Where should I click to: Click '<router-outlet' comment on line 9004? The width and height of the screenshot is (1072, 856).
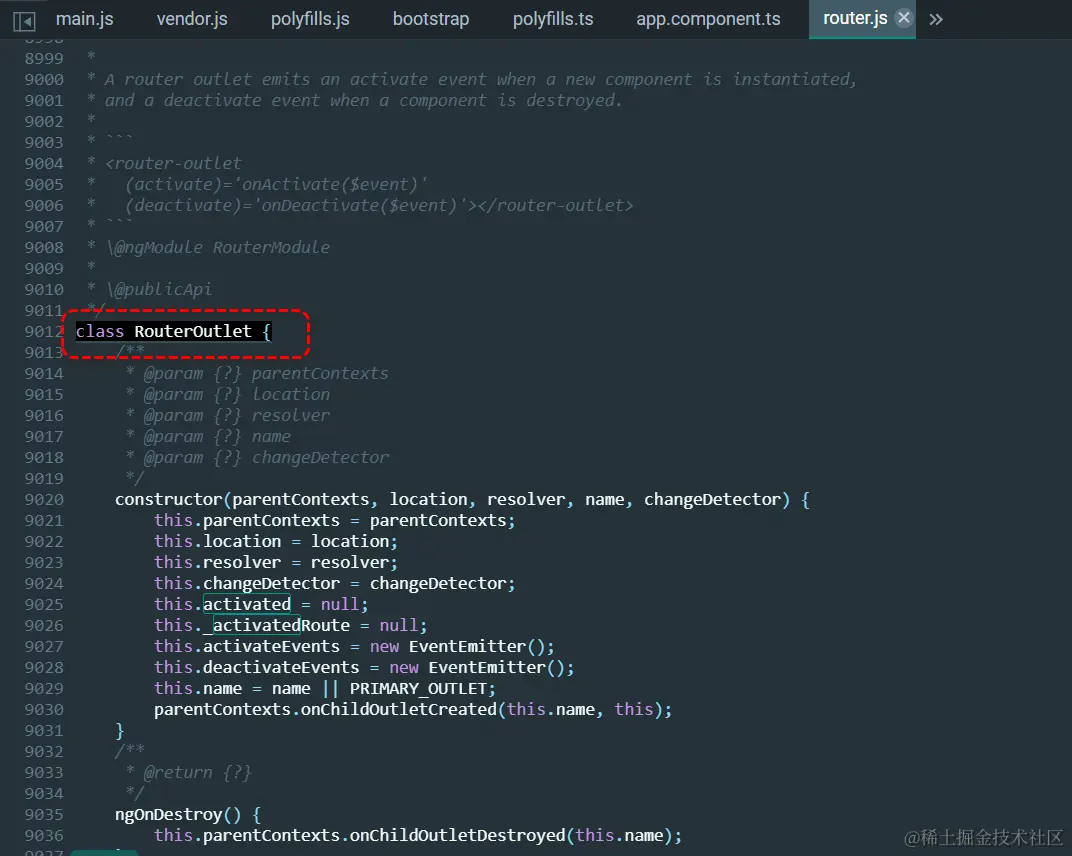174,163
